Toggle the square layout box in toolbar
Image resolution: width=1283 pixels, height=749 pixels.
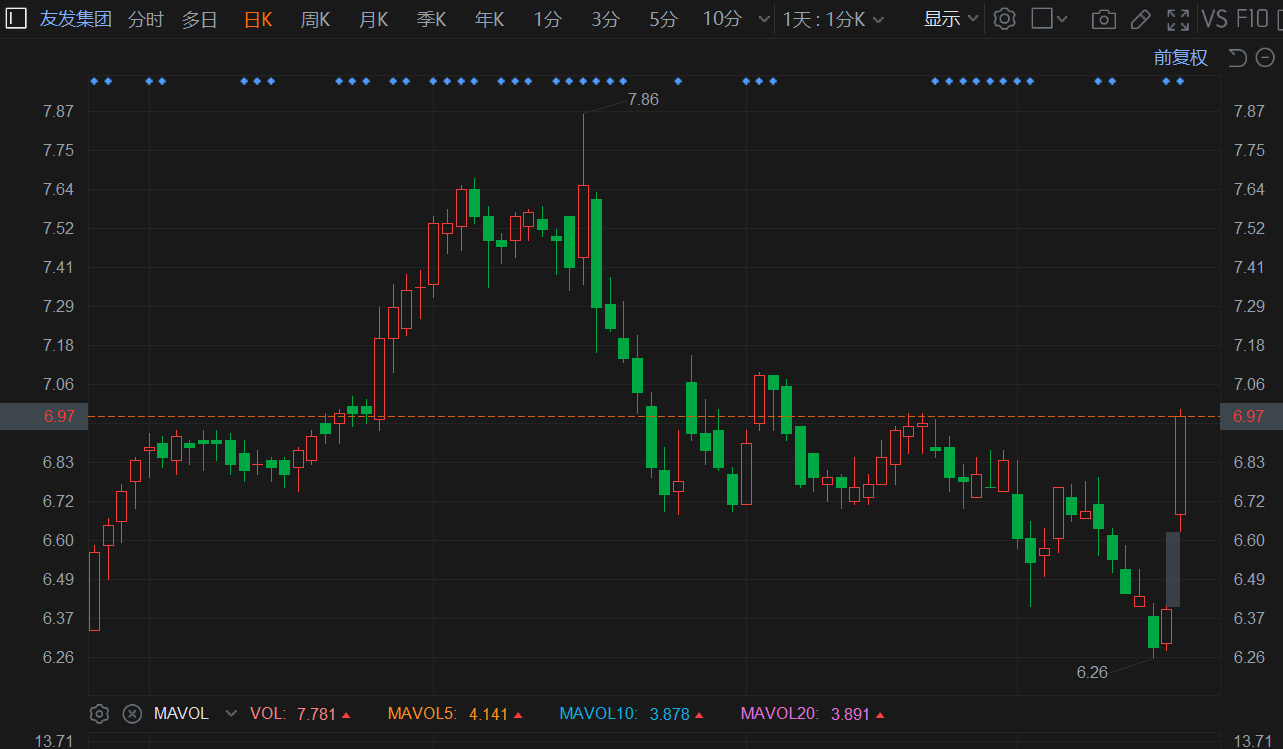[1042, 19]
